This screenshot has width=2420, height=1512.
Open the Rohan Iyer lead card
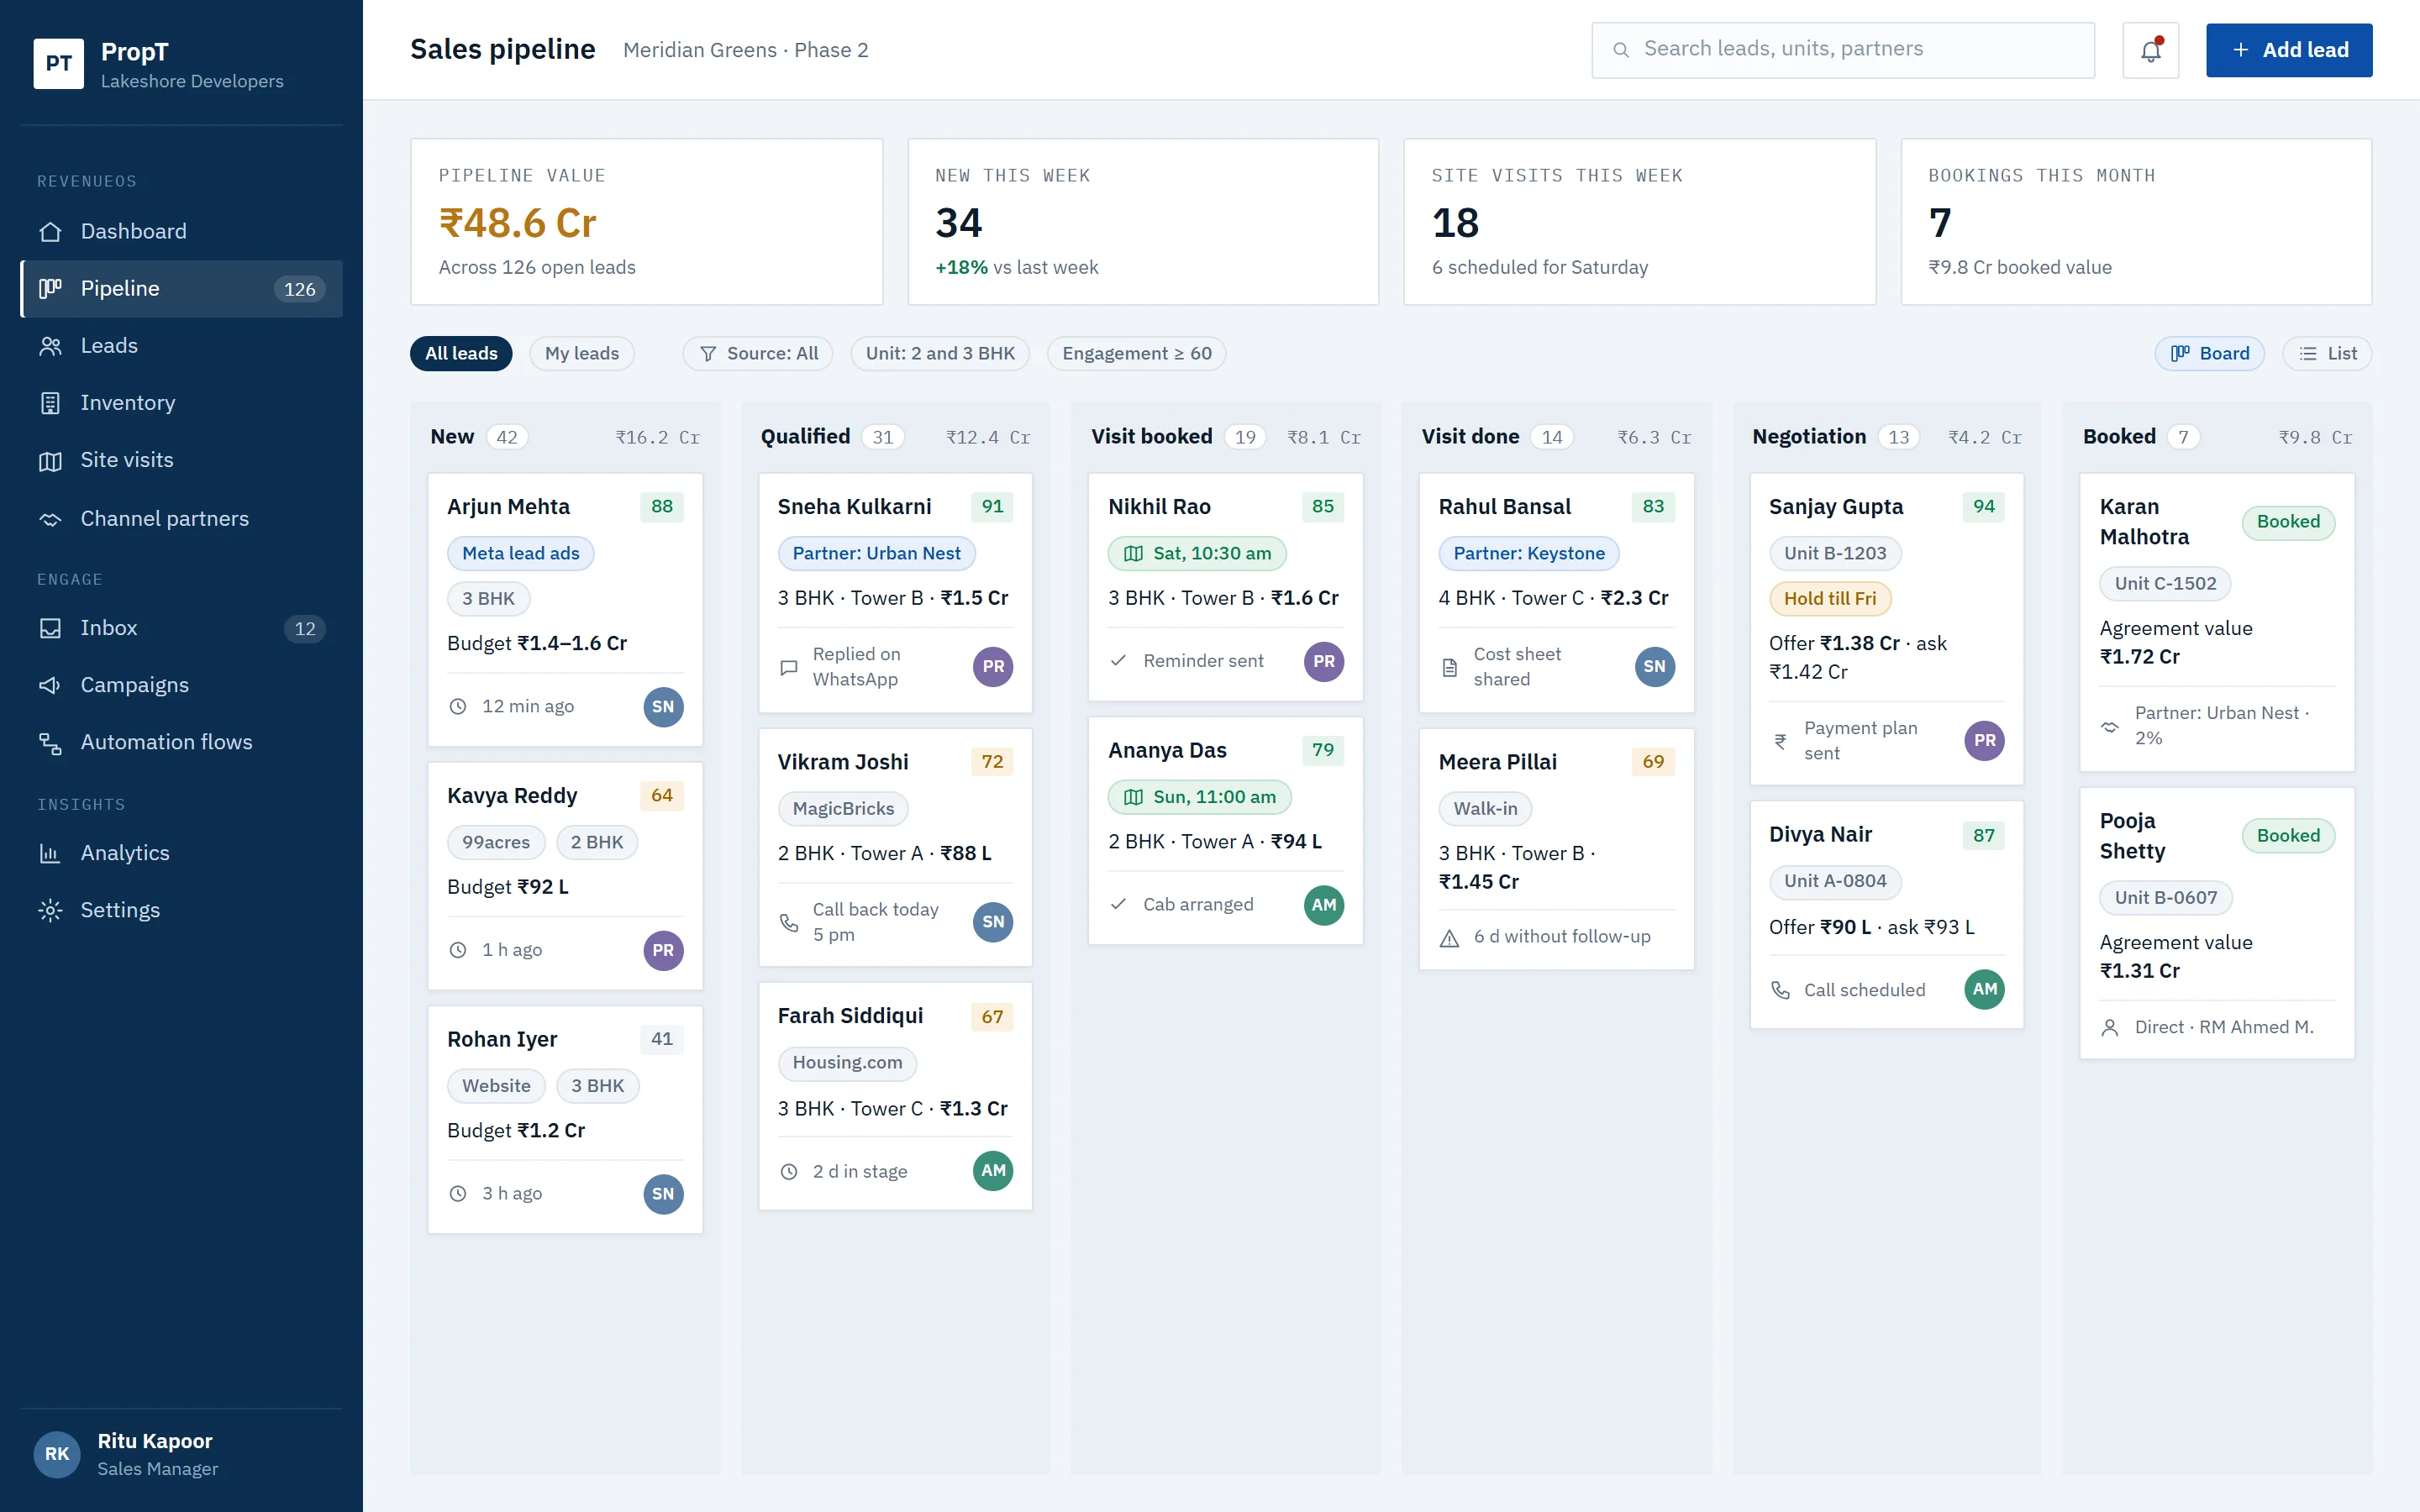tap(565, 1120)
